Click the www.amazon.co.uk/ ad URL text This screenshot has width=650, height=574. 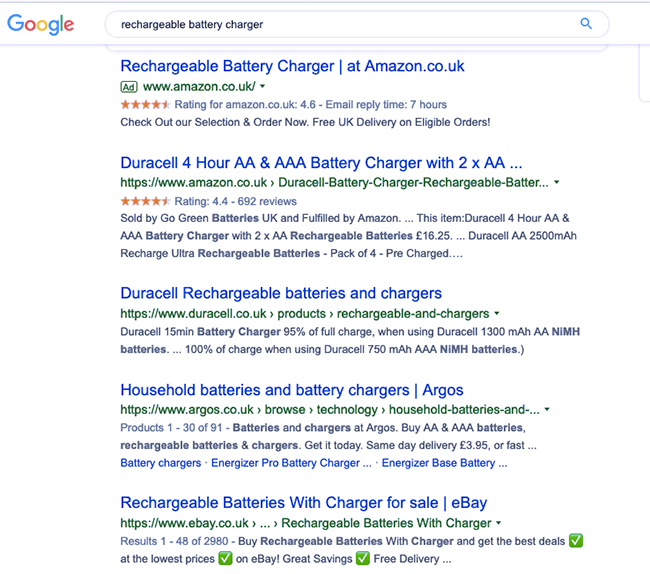199,87
